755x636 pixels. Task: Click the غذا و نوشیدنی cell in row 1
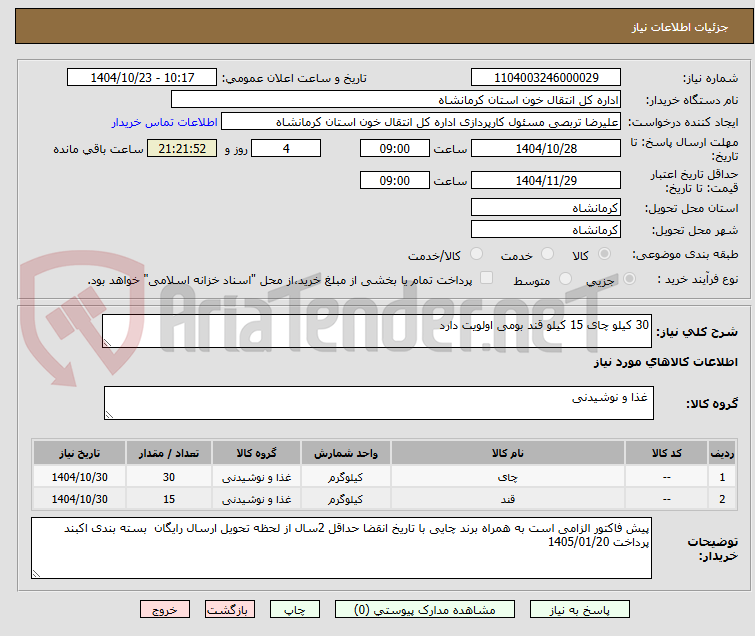pos(256,477)
